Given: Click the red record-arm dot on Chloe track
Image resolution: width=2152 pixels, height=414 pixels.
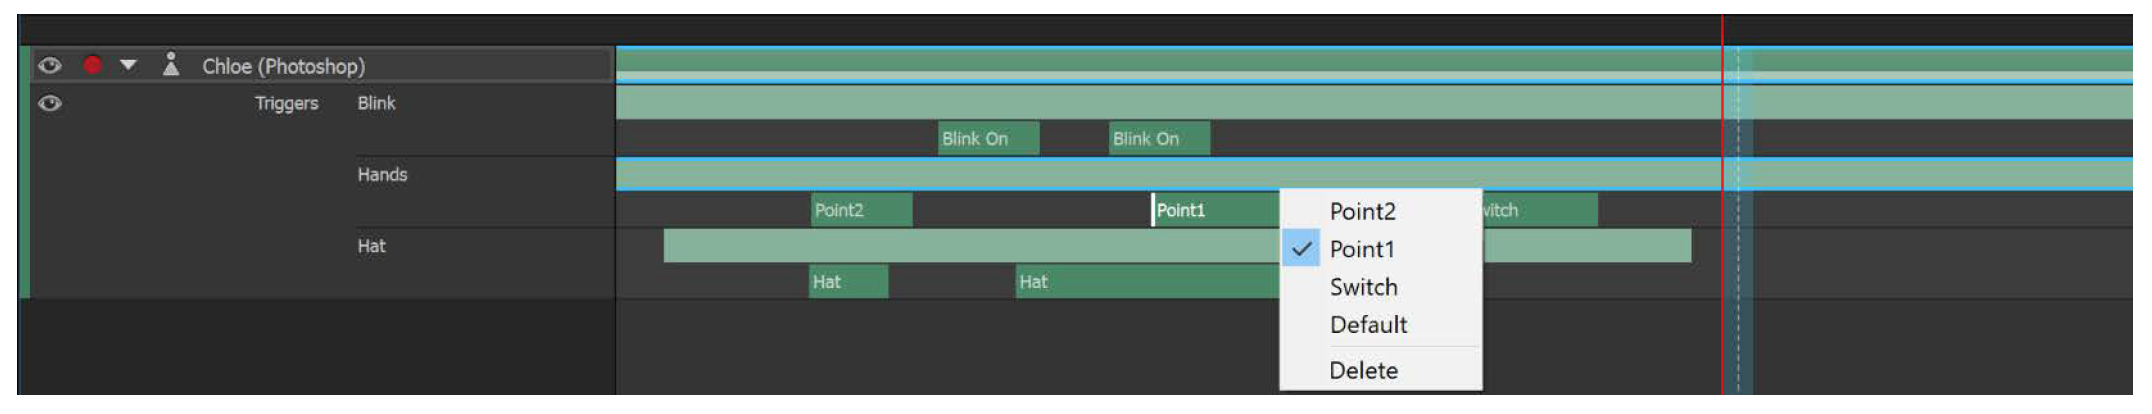Looking at the screenshot, I should (93, 66).
